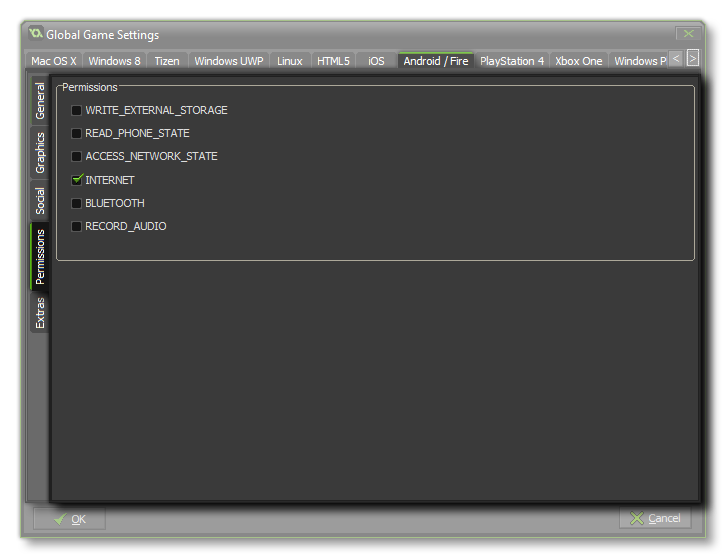This screenshot has height=558, width=726.
Task: Switch to the Mac OS X tab
Action: [53, 61]
